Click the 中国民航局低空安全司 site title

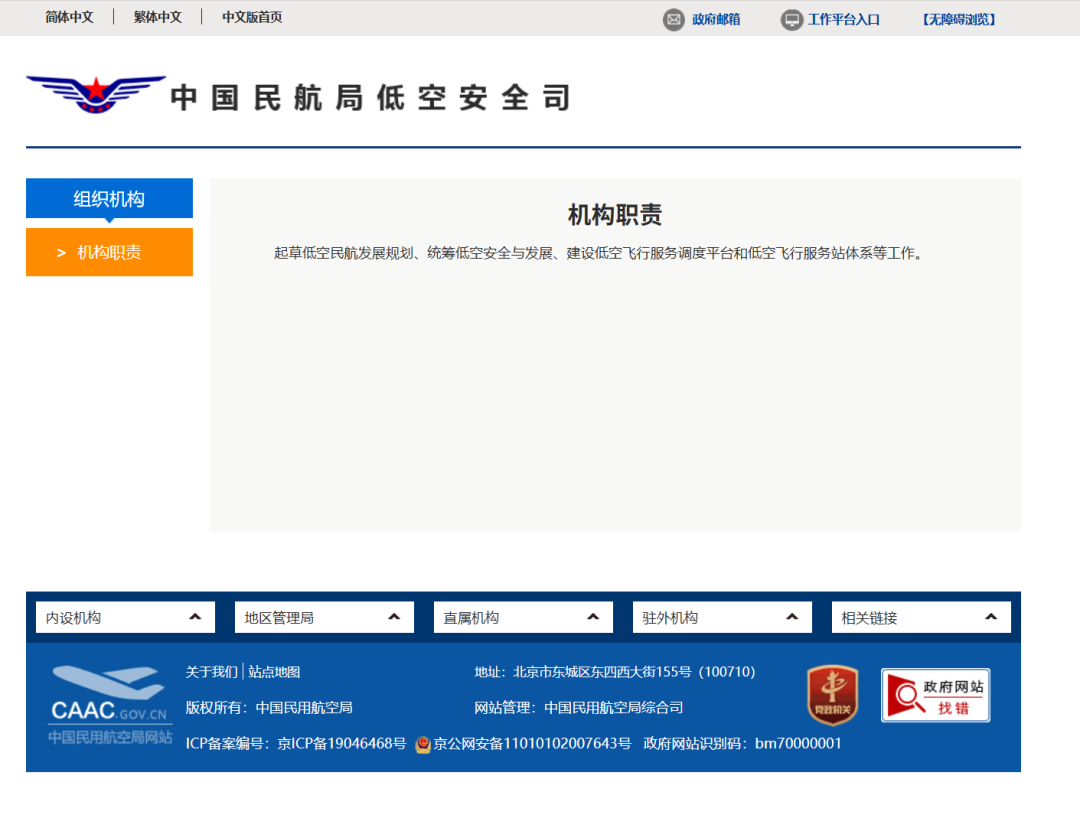tap(371, 97)
